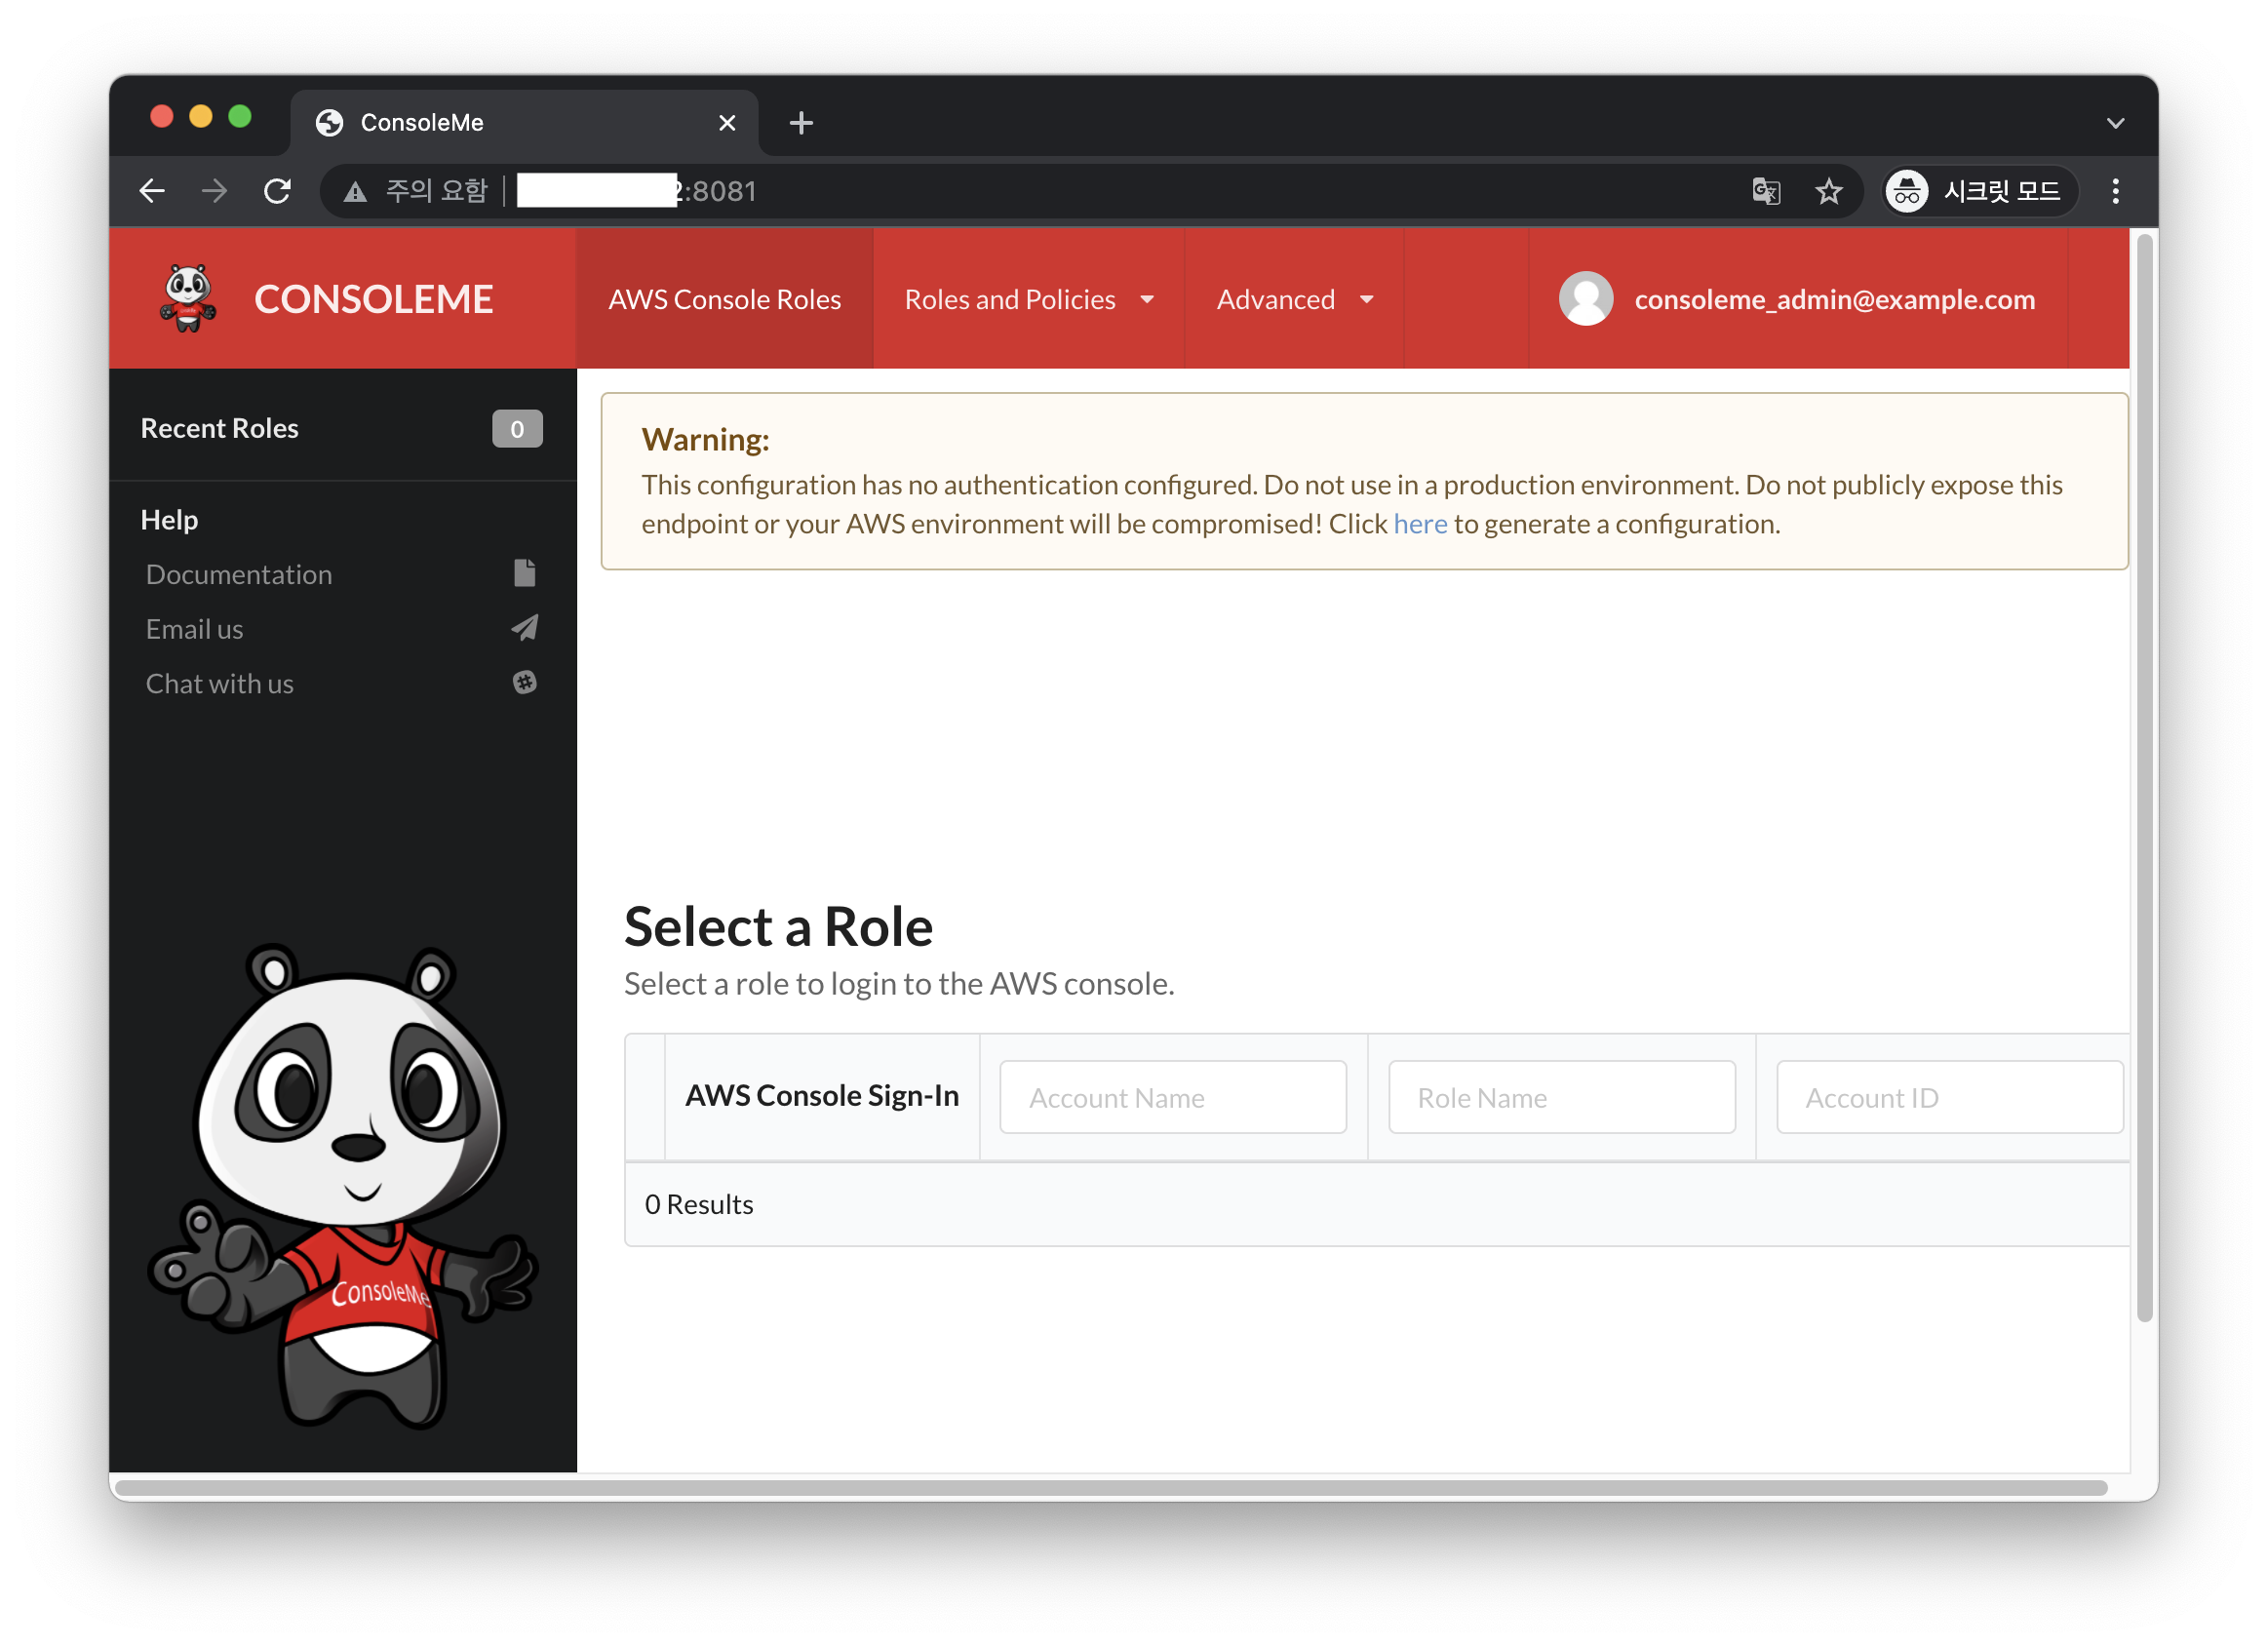
Task: Open the tab search chevron
Action: (2115, 123)
